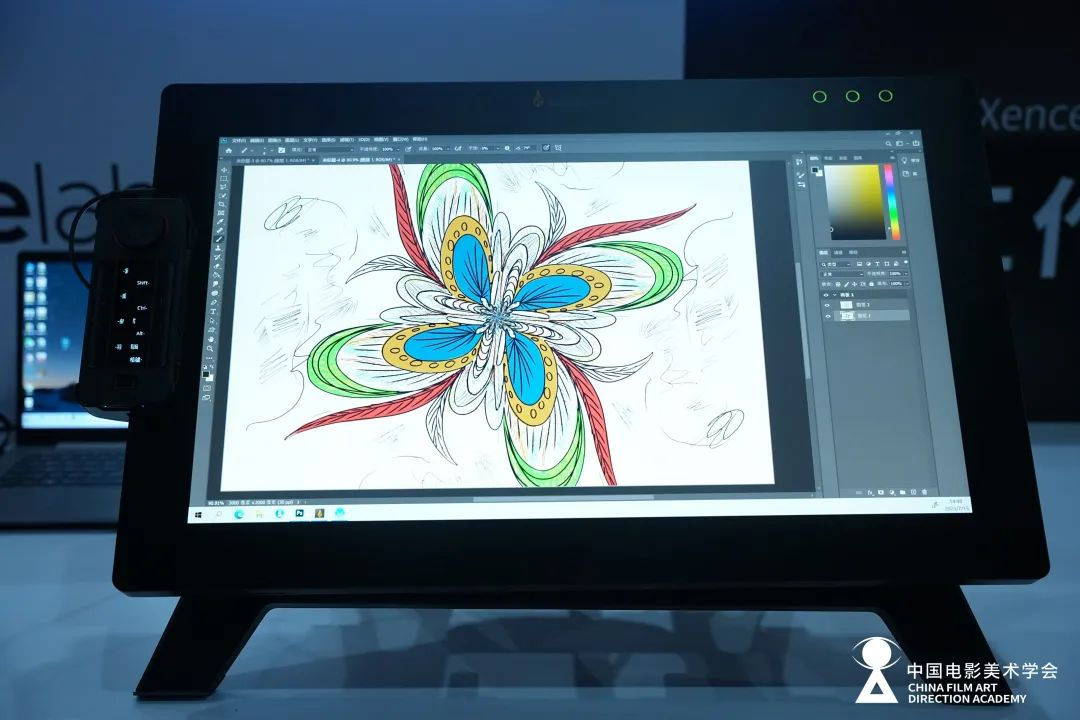The image size is (1080, 720).
Task: Open the 文件(F) menu
Action: tap(239, 141)
